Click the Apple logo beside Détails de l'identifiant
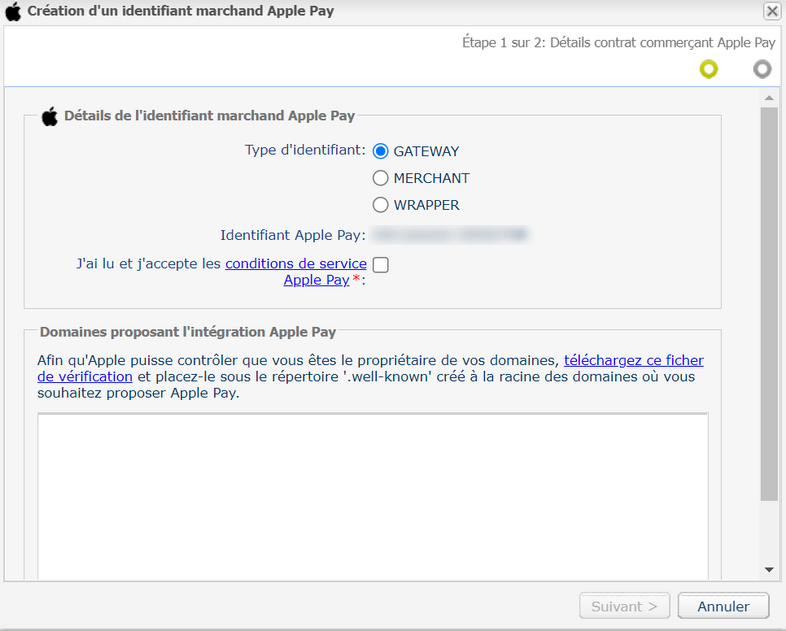The height and width of the screenshot is (631, 786). tap(50, 116)
